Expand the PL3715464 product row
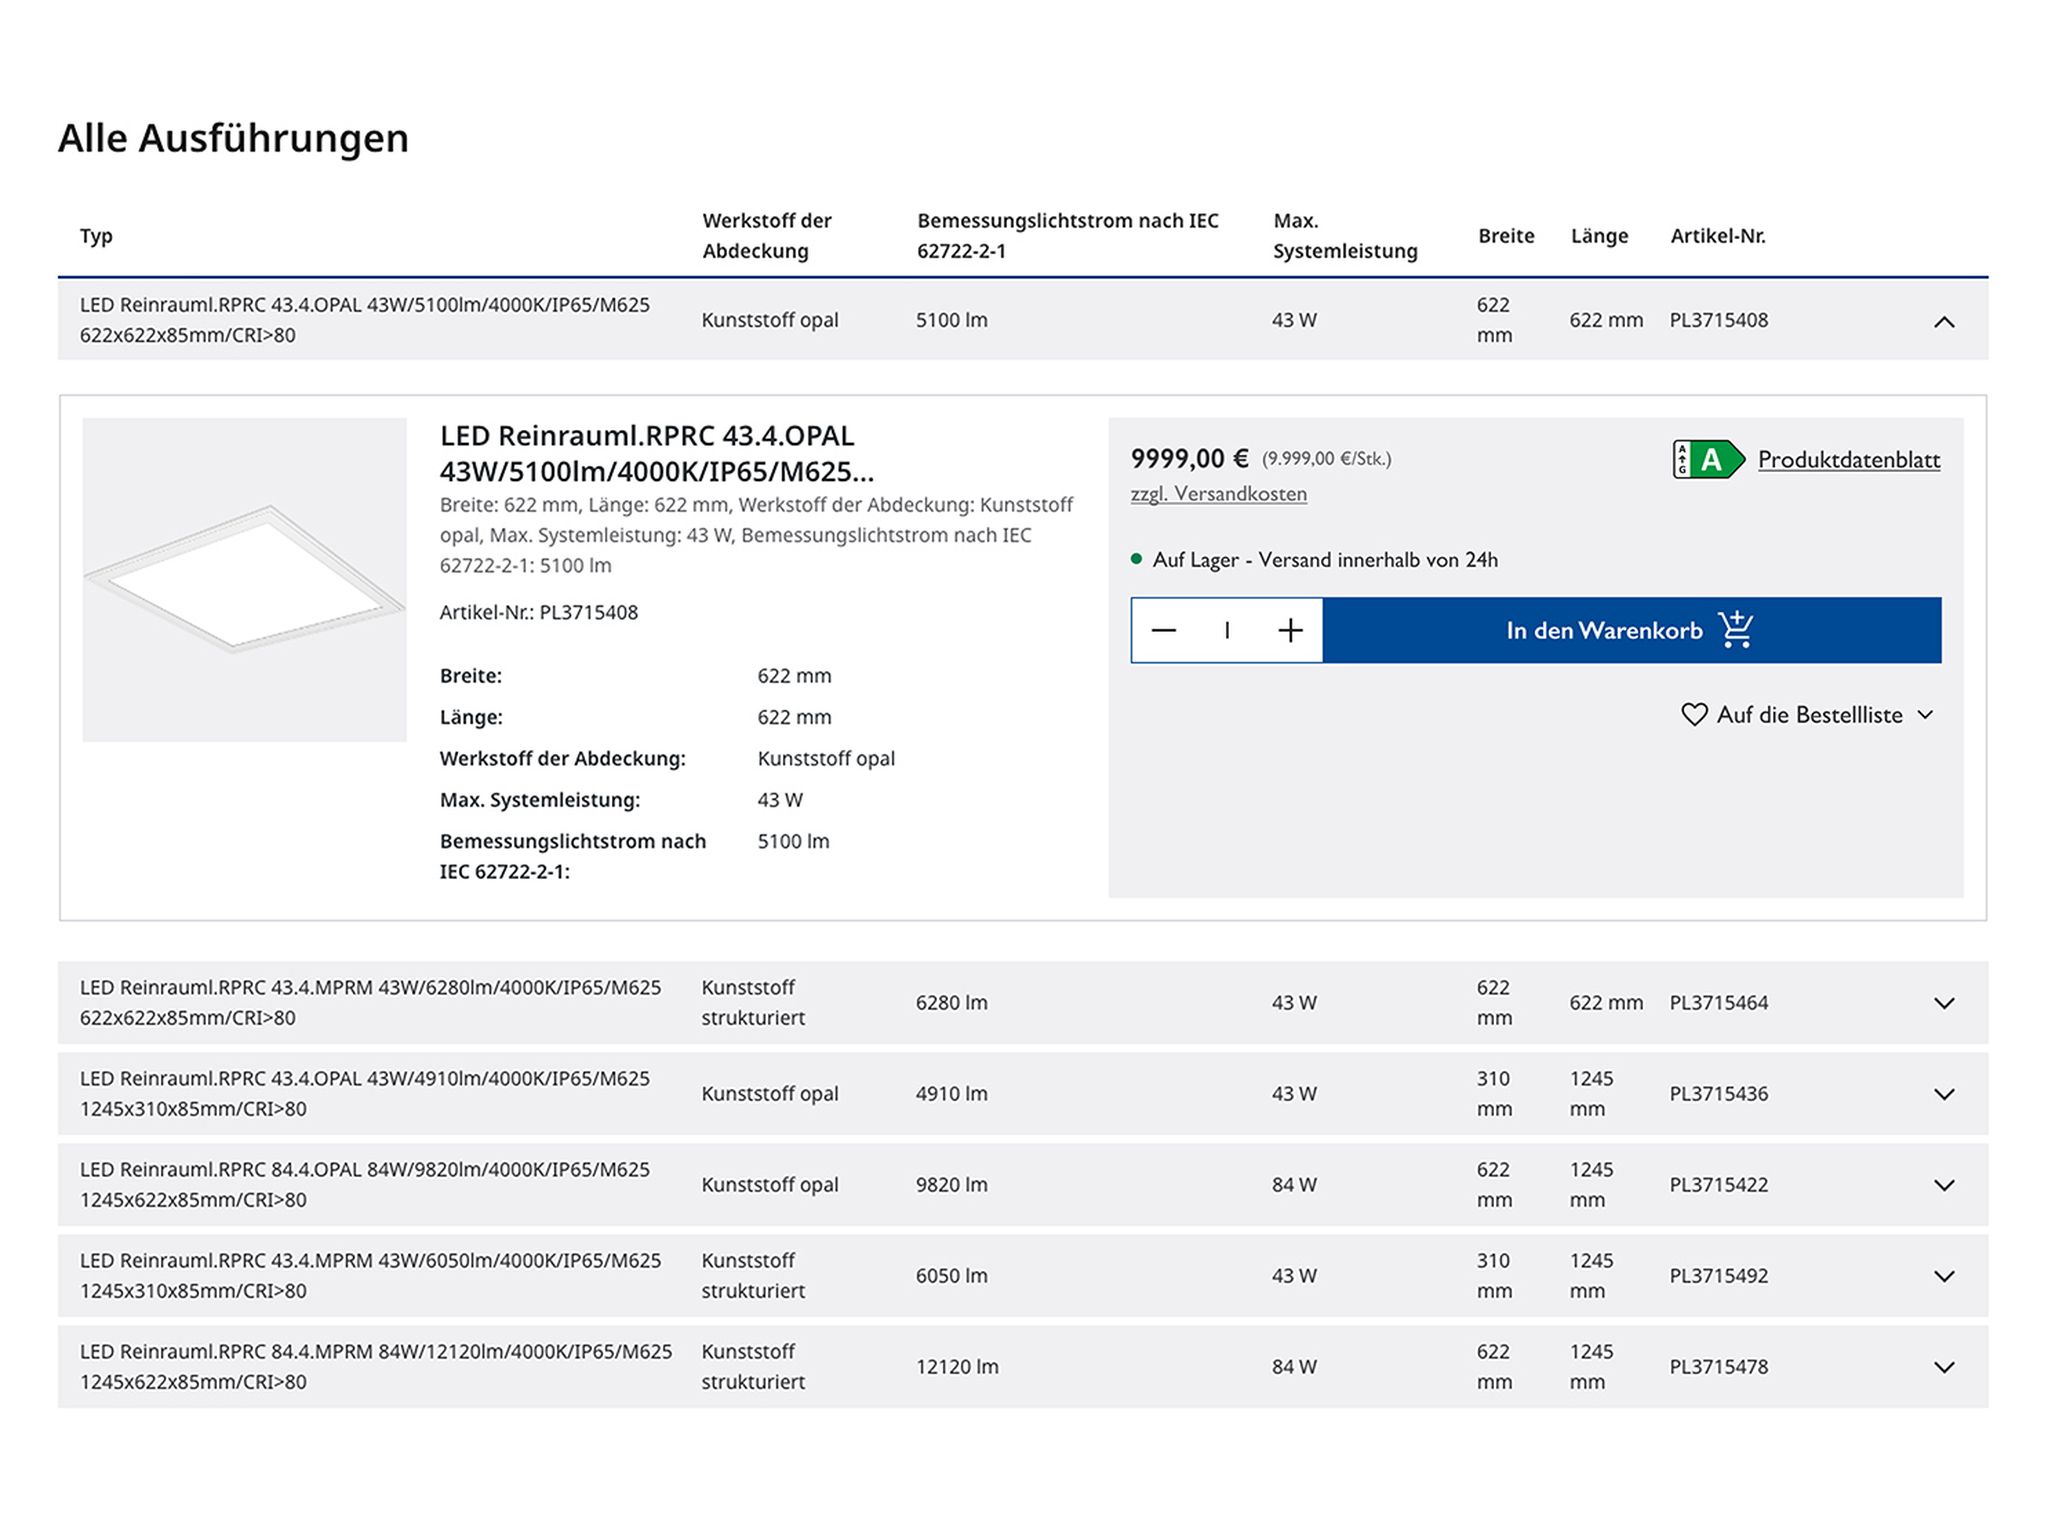Image resolution: width=2048 pixels, height=1535 pixels. [1943, 1003]
